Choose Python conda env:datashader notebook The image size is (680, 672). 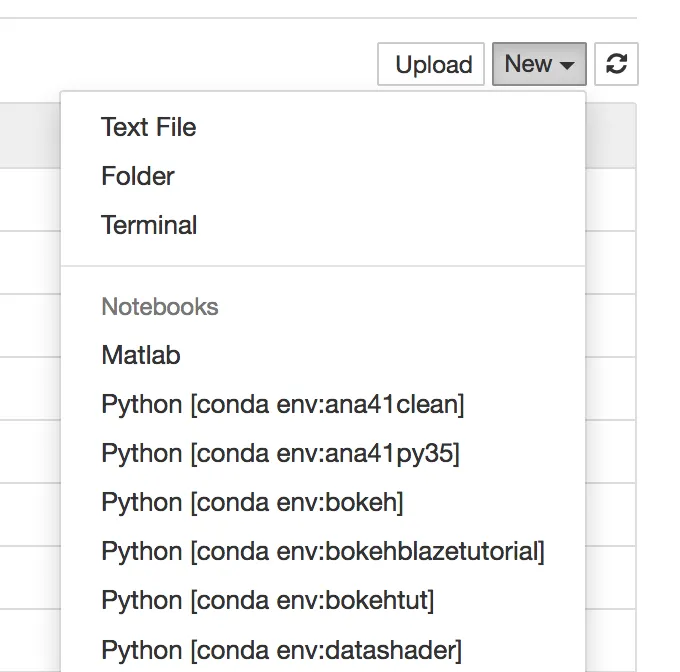point(281,649)
